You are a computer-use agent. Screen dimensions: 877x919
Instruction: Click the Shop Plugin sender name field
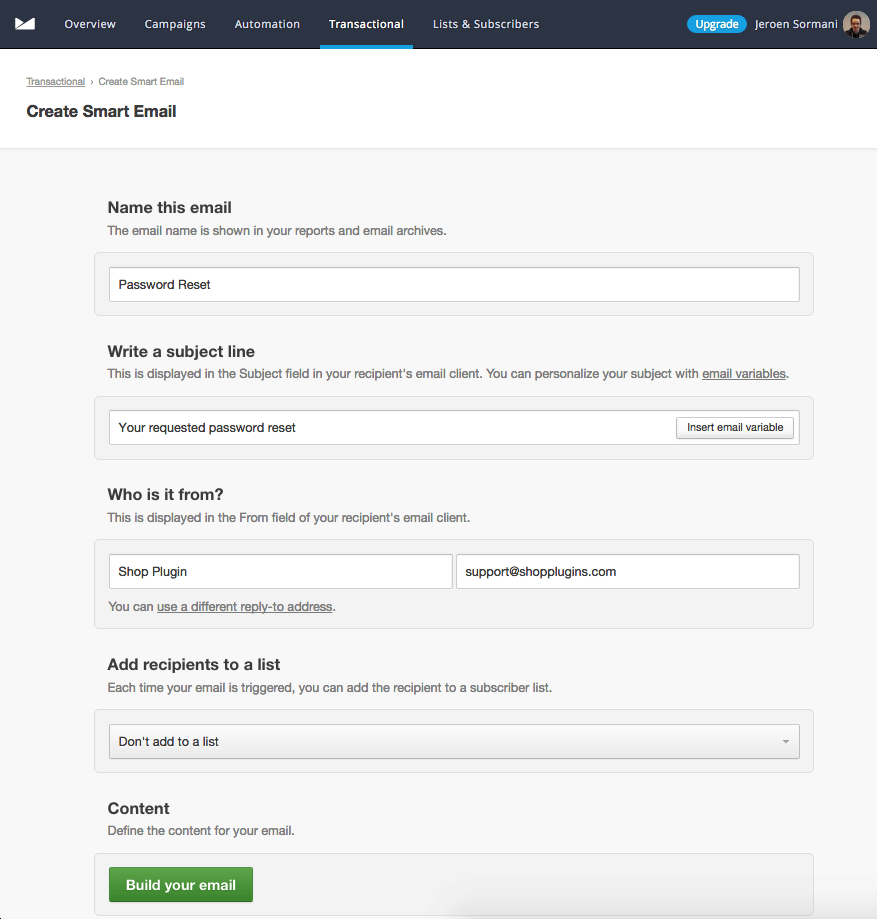point(280,571)
